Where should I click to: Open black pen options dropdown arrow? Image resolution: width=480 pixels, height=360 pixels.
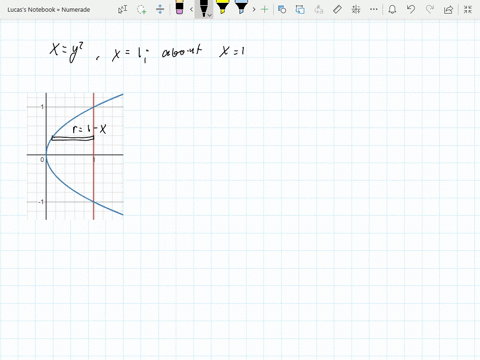click(209, 15)
